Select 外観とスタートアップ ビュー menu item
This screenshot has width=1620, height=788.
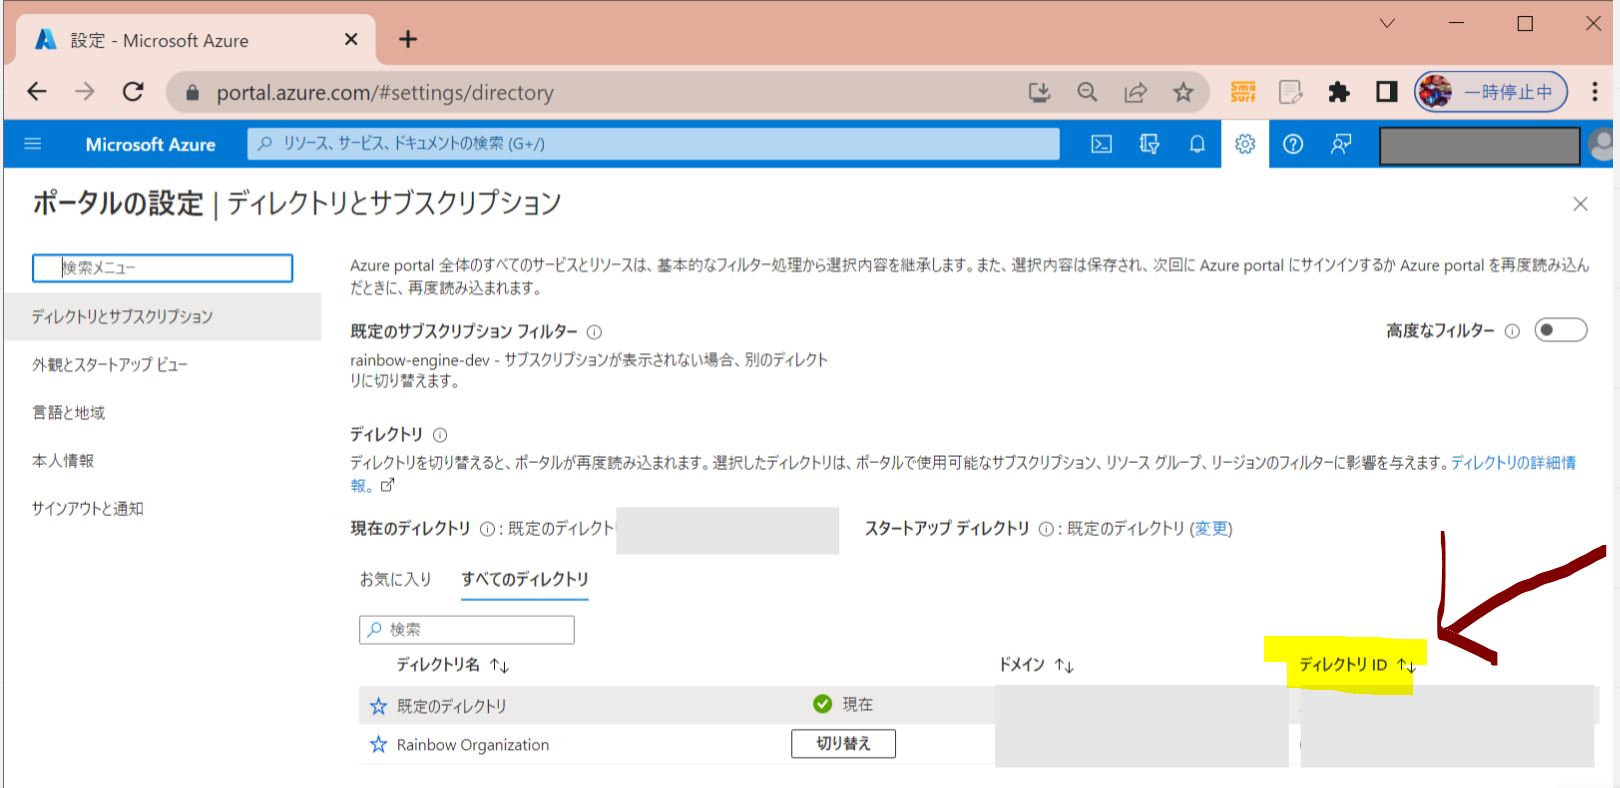(110, 365)
